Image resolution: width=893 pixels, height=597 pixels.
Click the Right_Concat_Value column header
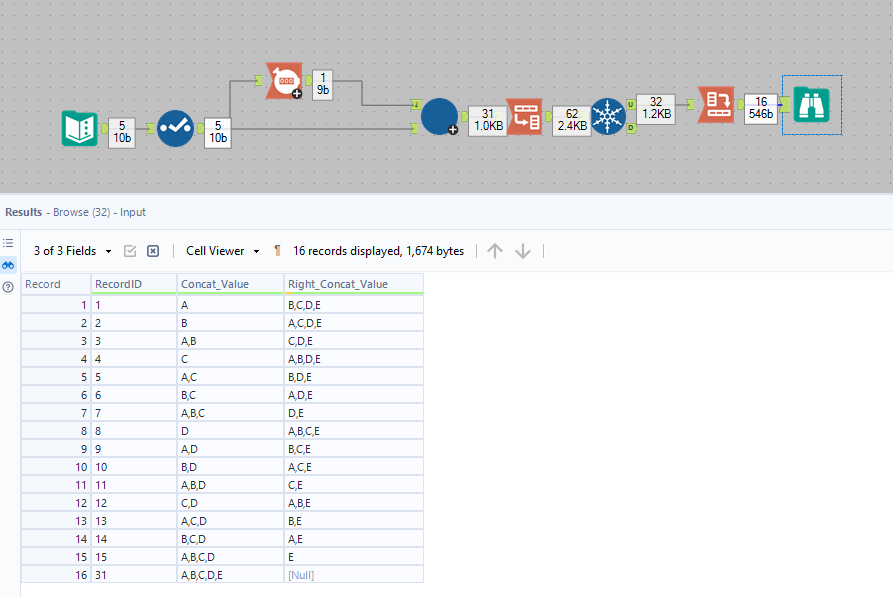[x=338, y=284]
